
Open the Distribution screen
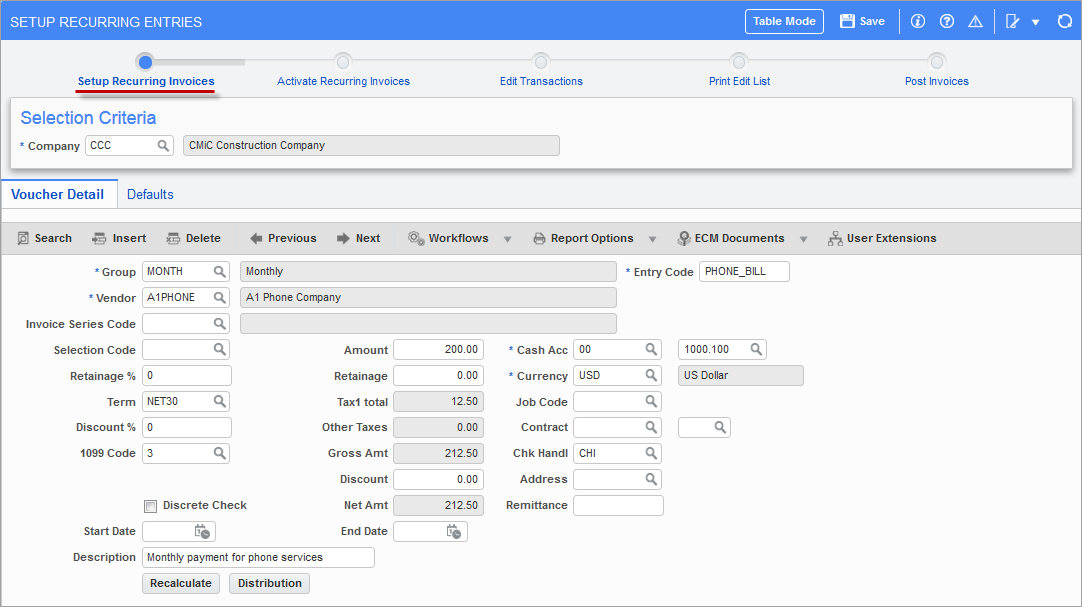(x=269, y=583)
